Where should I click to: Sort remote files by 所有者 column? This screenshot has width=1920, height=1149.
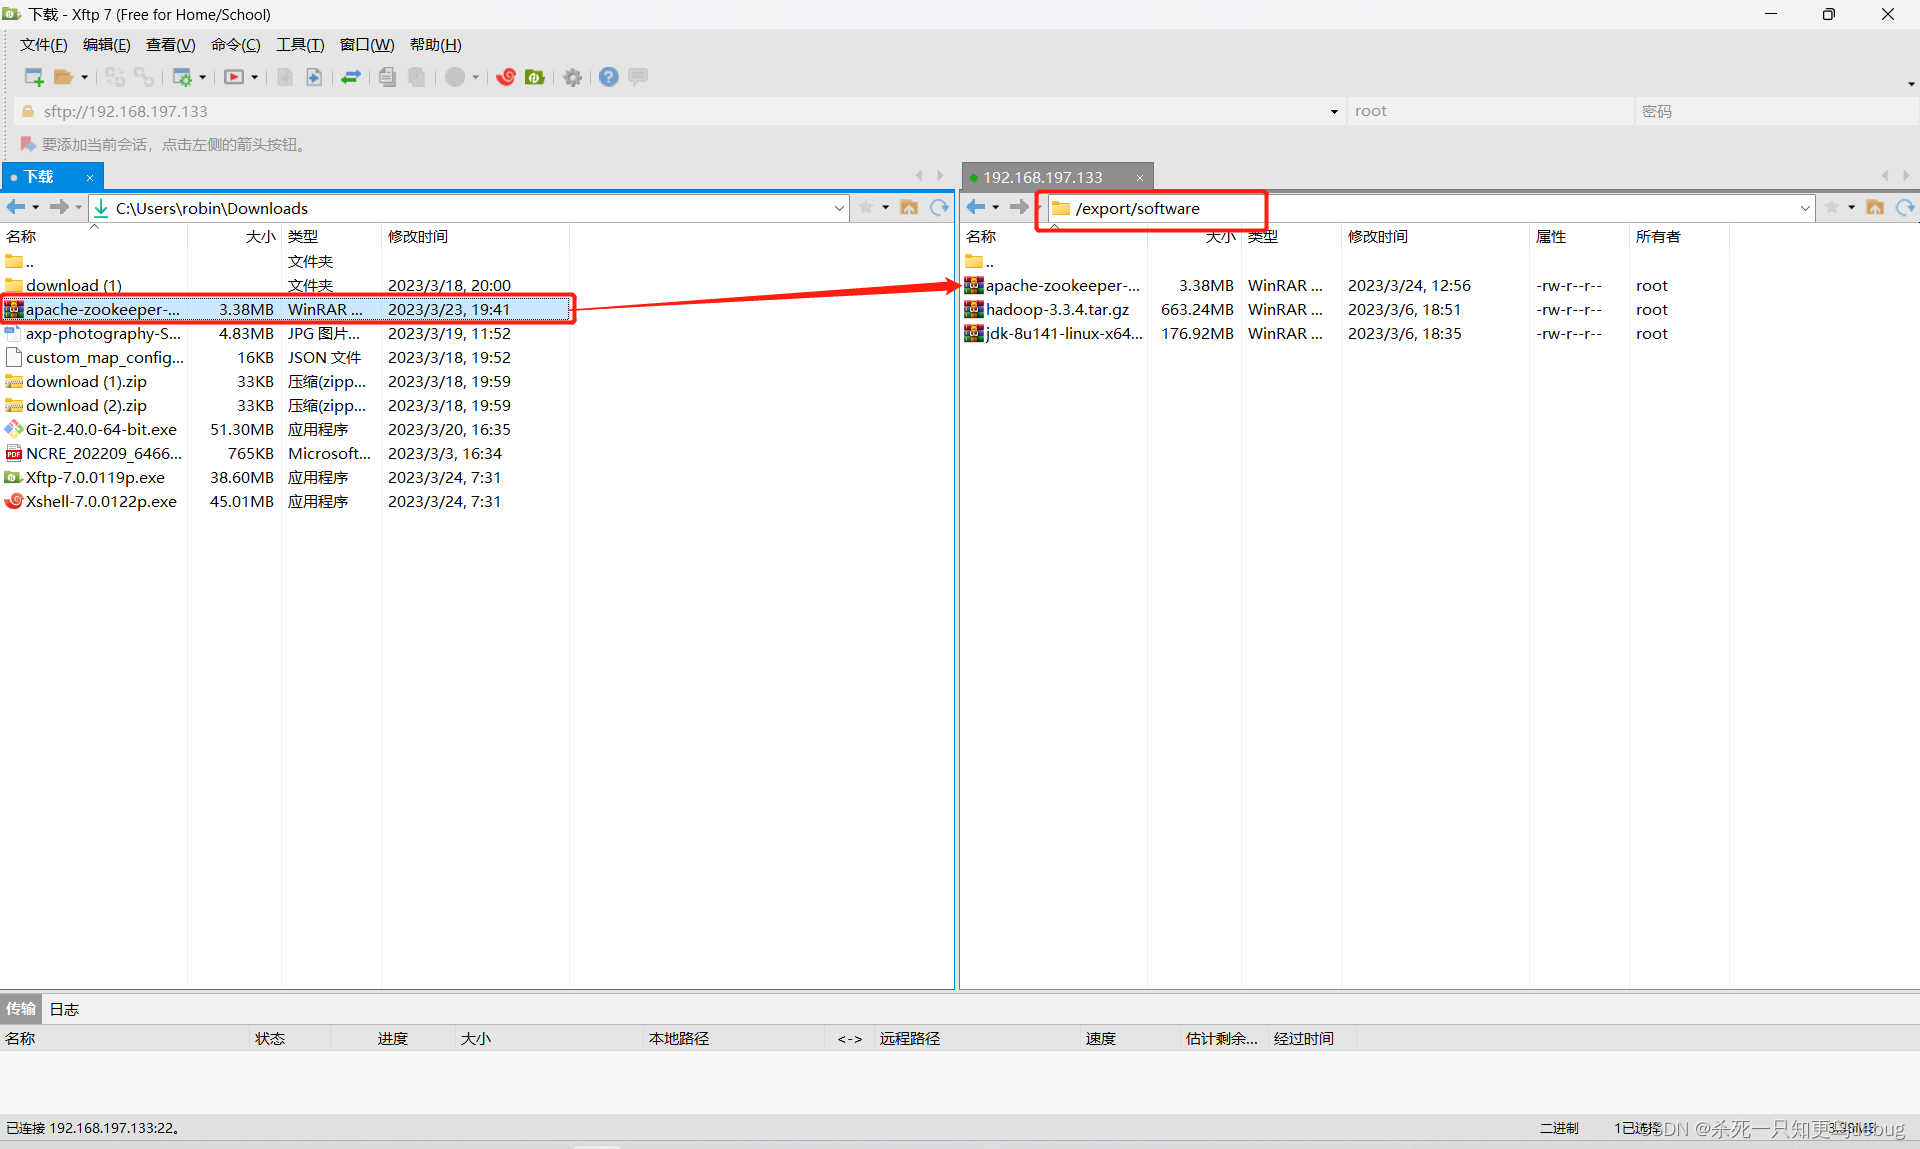(1678, 237)
